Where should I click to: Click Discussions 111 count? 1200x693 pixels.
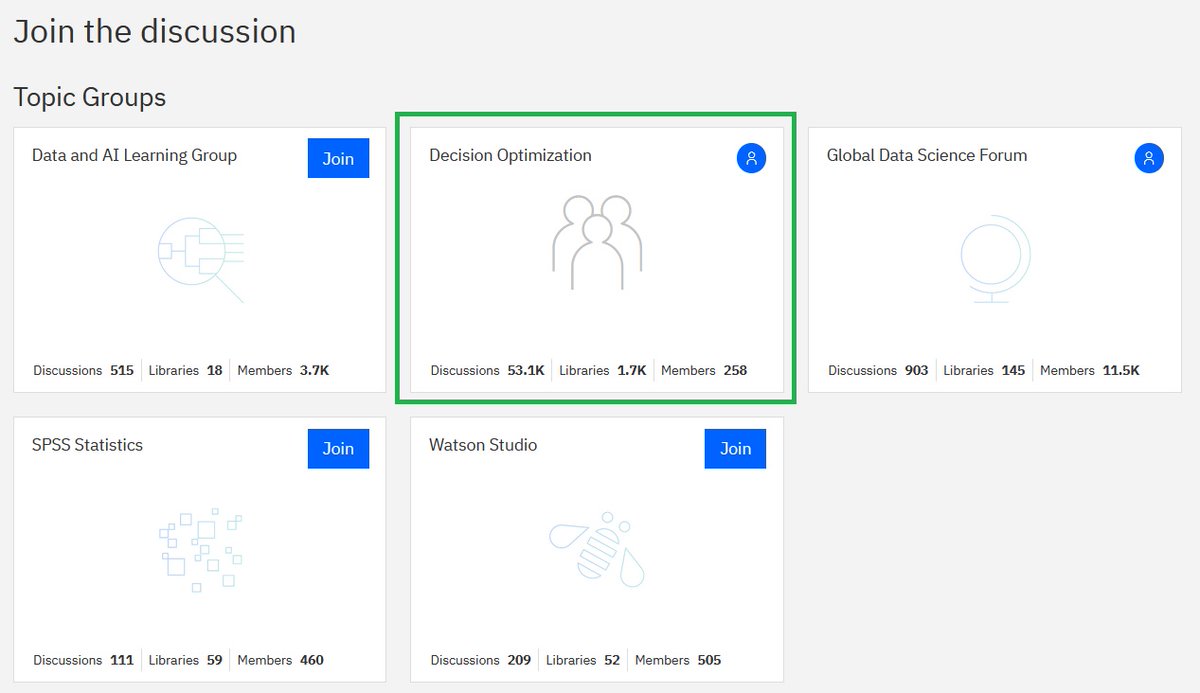[x=83, y=660]
